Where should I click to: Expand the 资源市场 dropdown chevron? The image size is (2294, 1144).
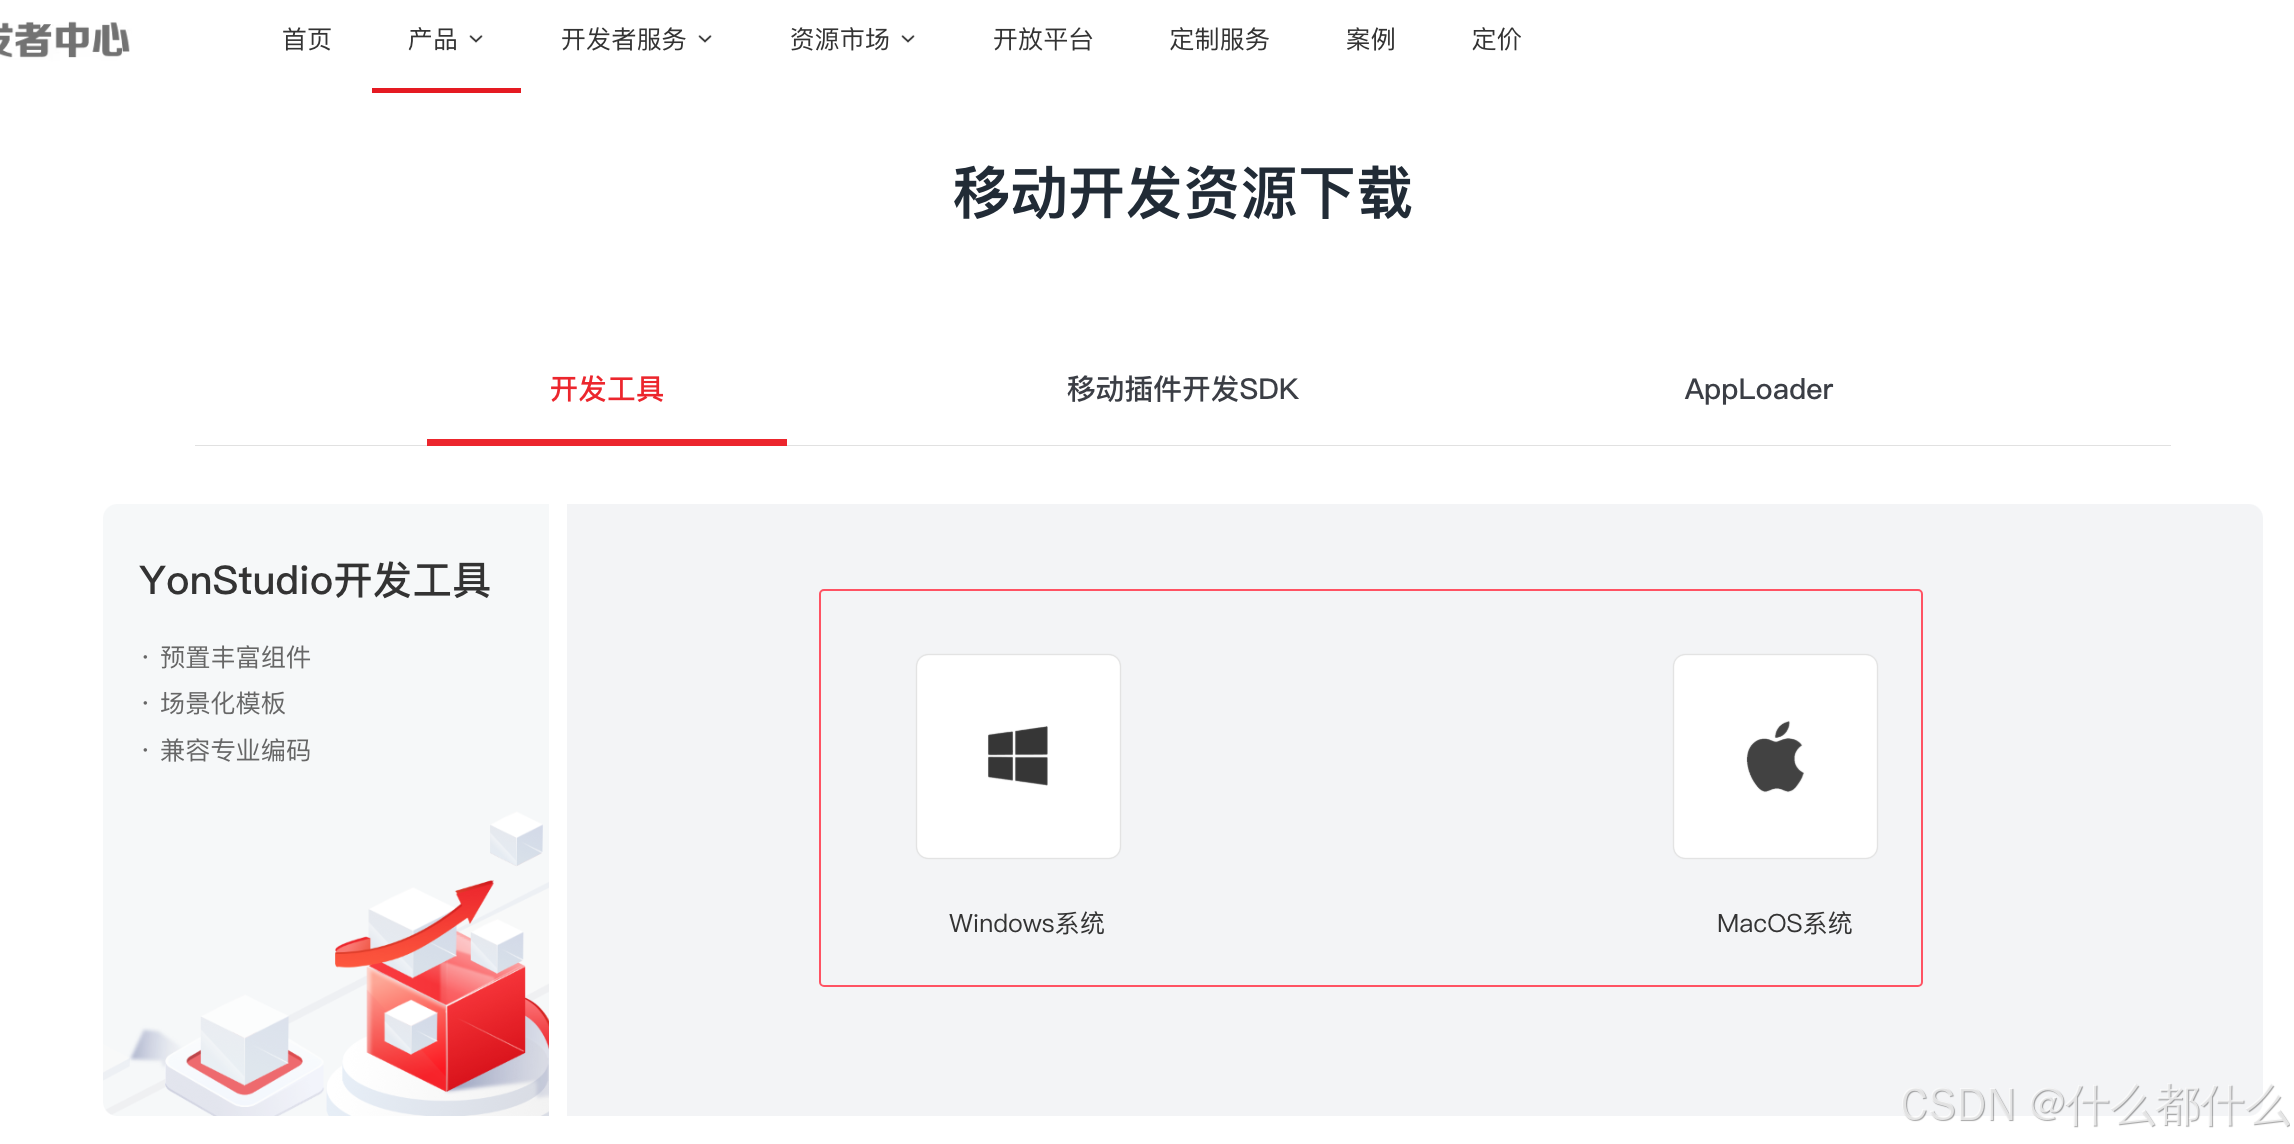pos(909,40)
